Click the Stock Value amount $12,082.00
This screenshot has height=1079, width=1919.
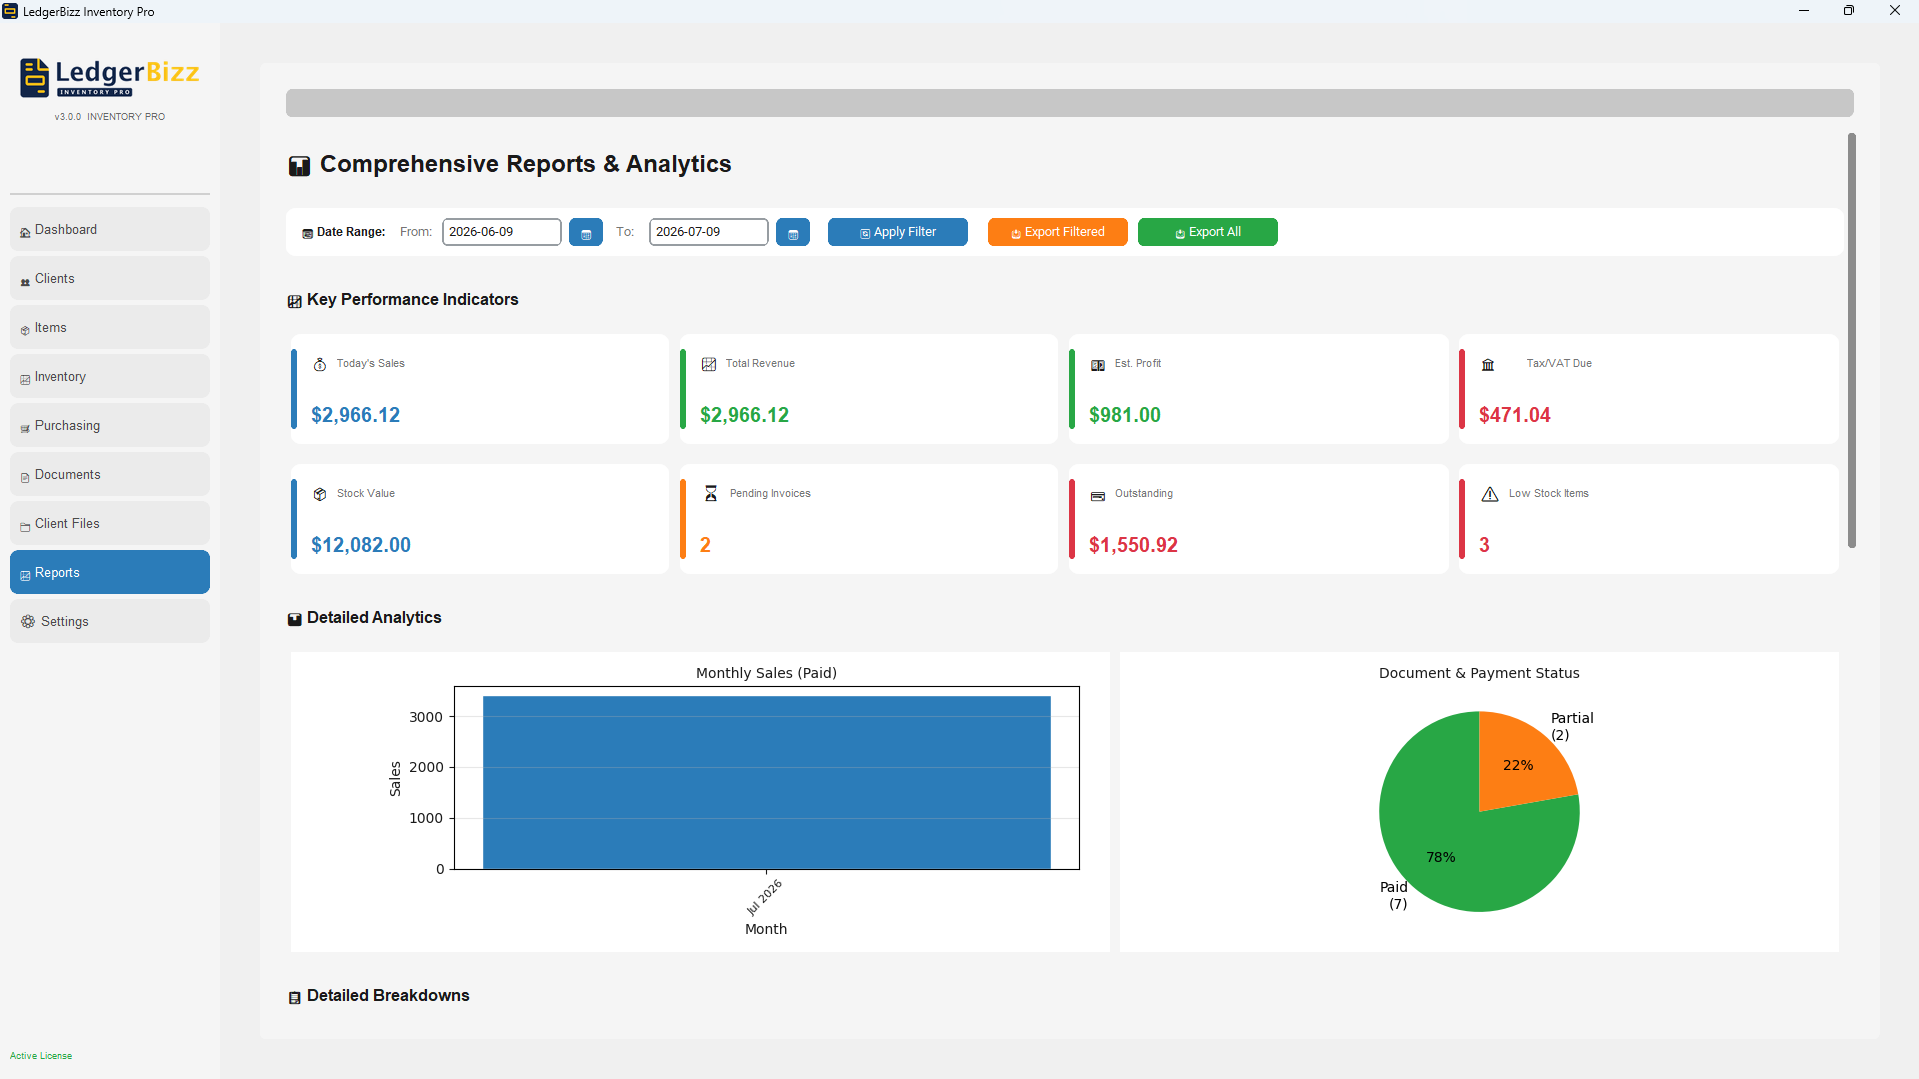coord(361,545)
